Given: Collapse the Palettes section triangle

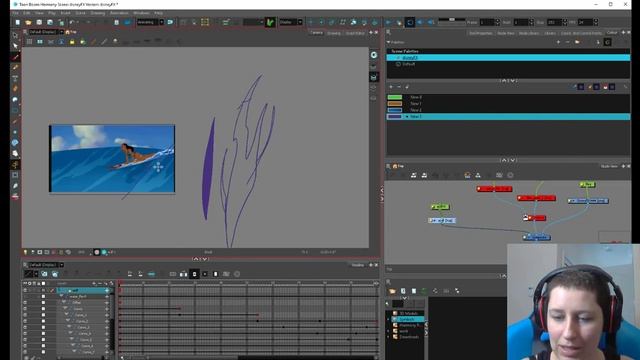Looking at the screenshot, I should click(x=388, y=42).
